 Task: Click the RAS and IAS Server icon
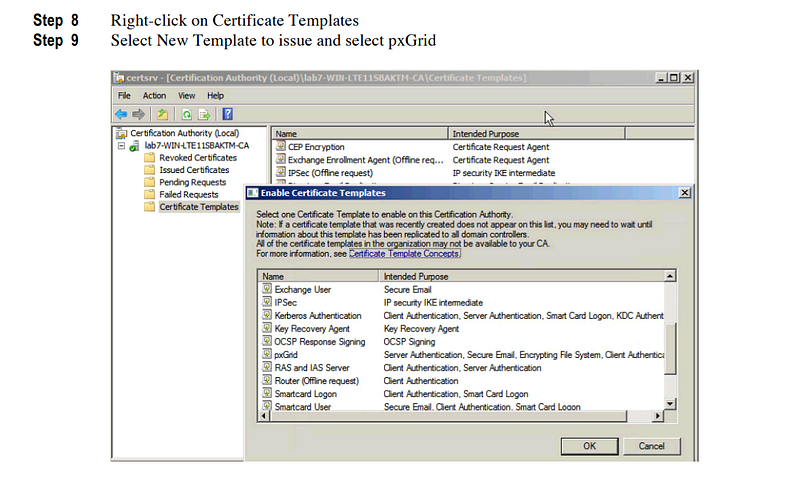267,367
